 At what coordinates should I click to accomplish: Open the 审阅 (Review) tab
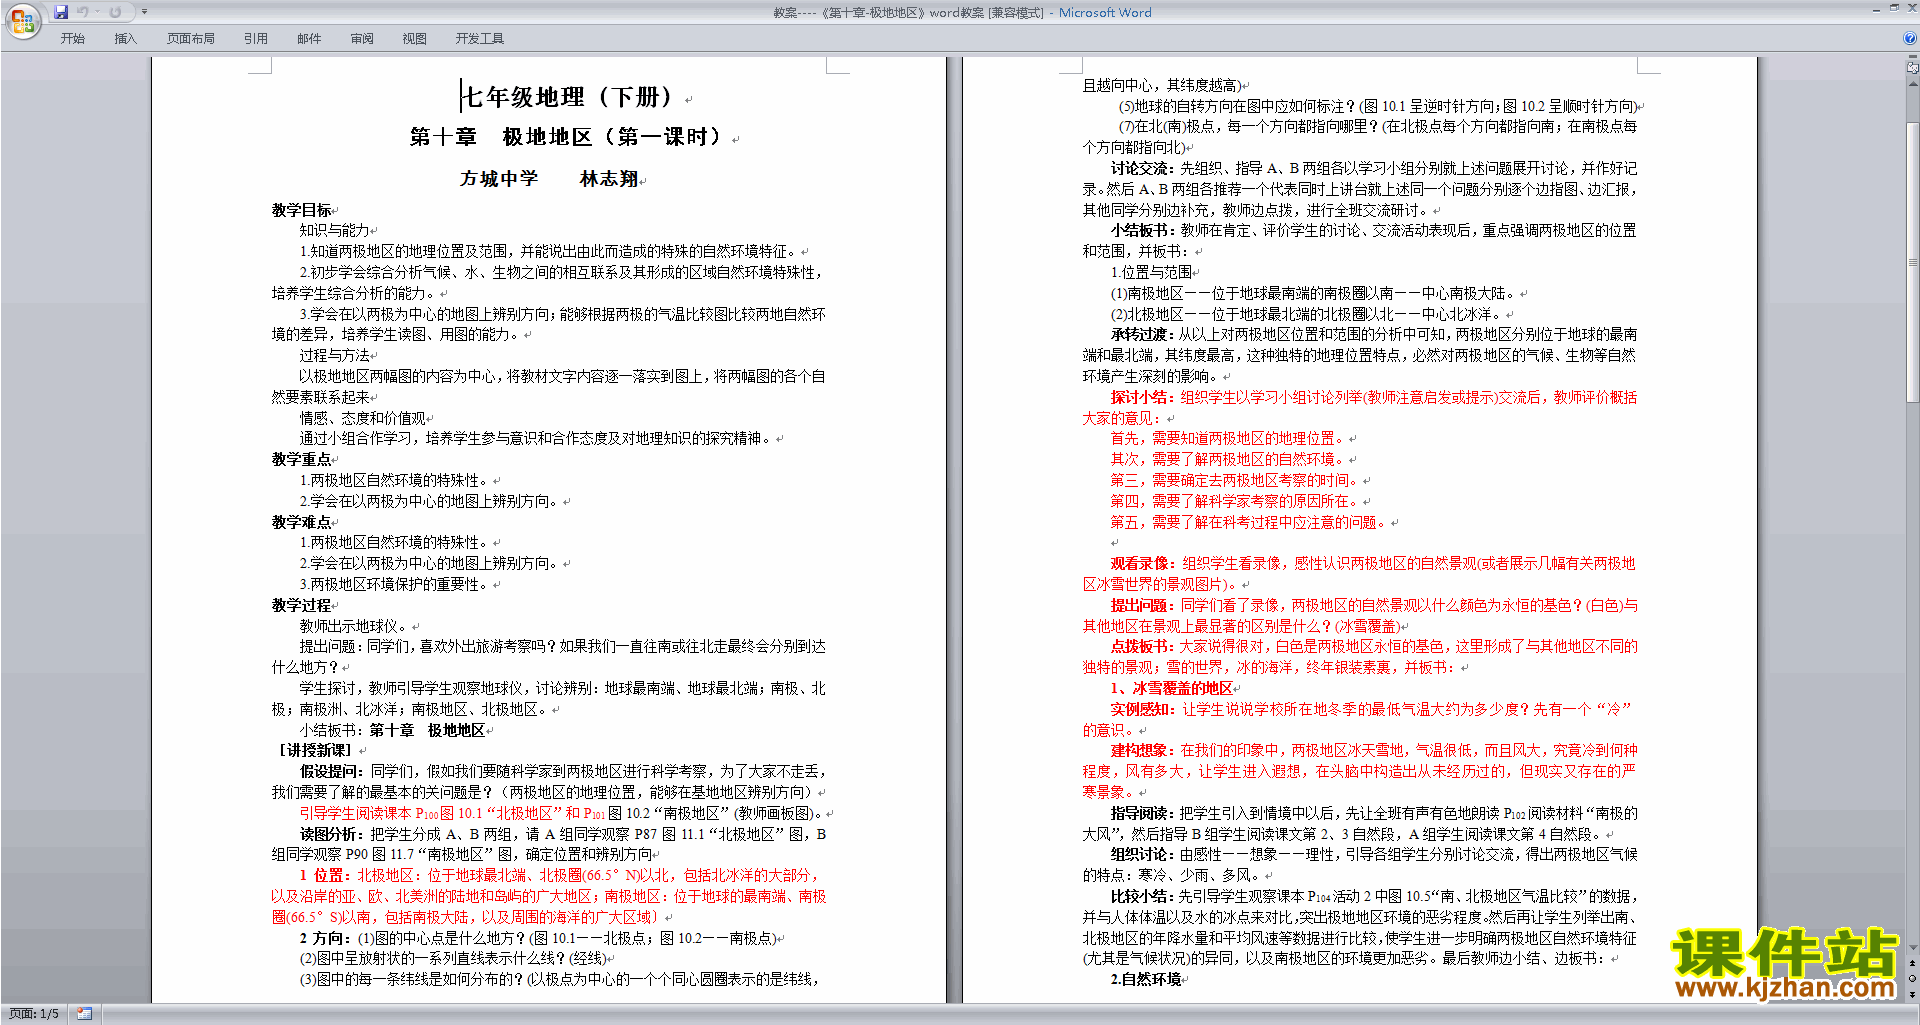362,39
